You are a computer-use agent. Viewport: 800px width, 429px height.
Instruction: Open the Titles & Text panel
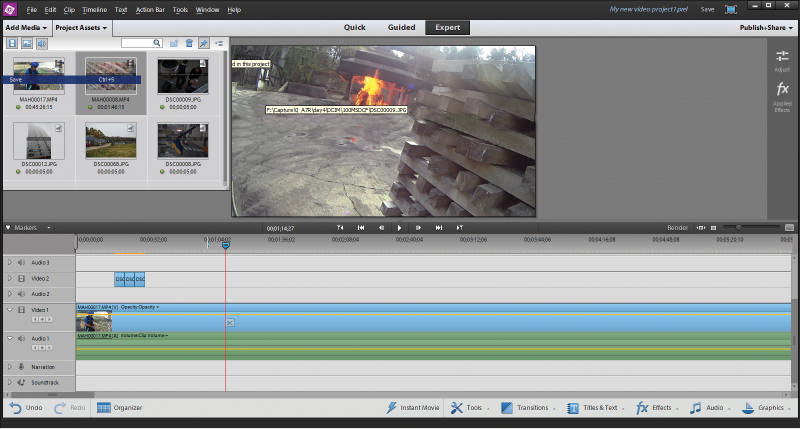coord(595,408)
